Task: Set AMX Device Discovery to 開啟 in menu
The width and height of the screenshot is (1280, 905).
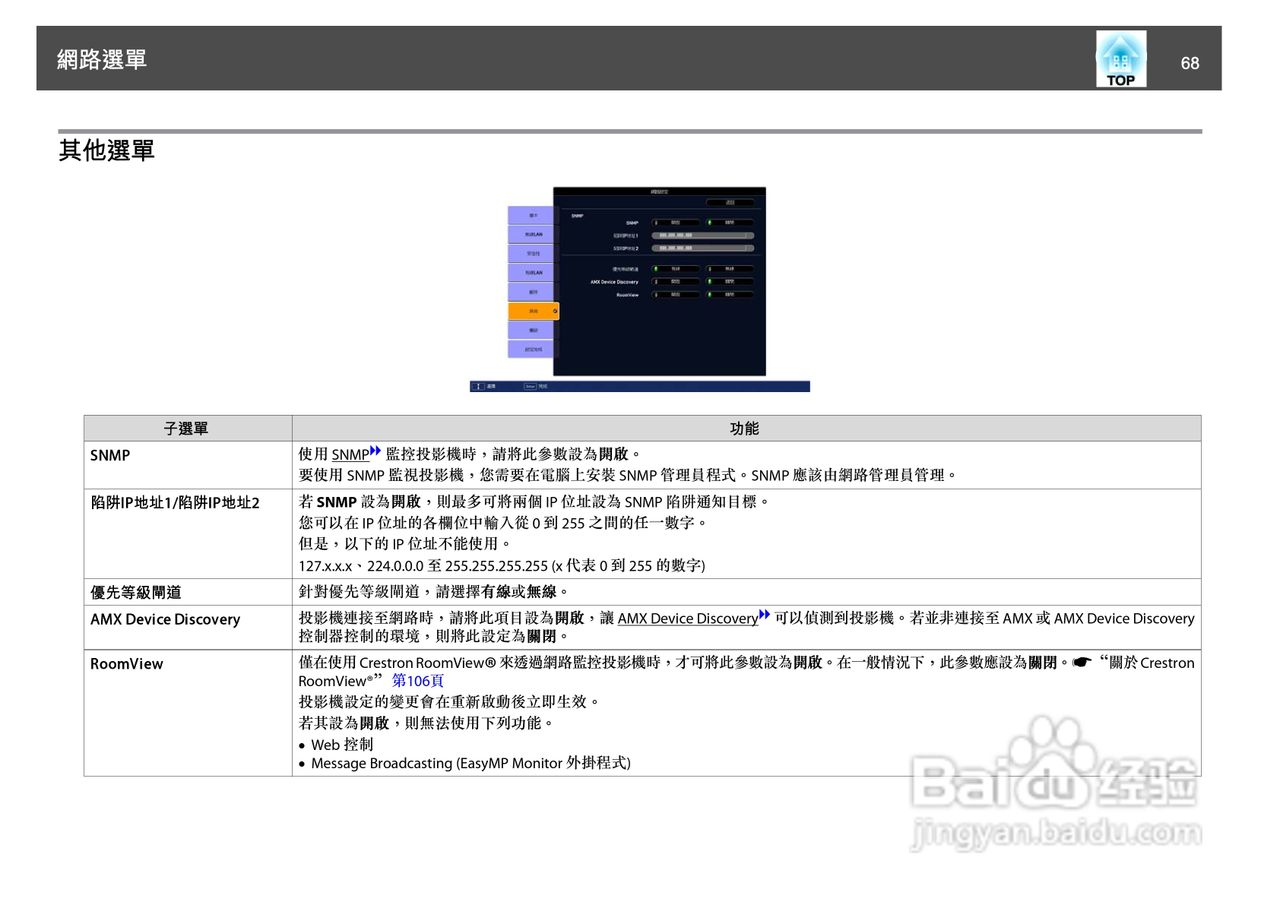Action: point(676,282)
